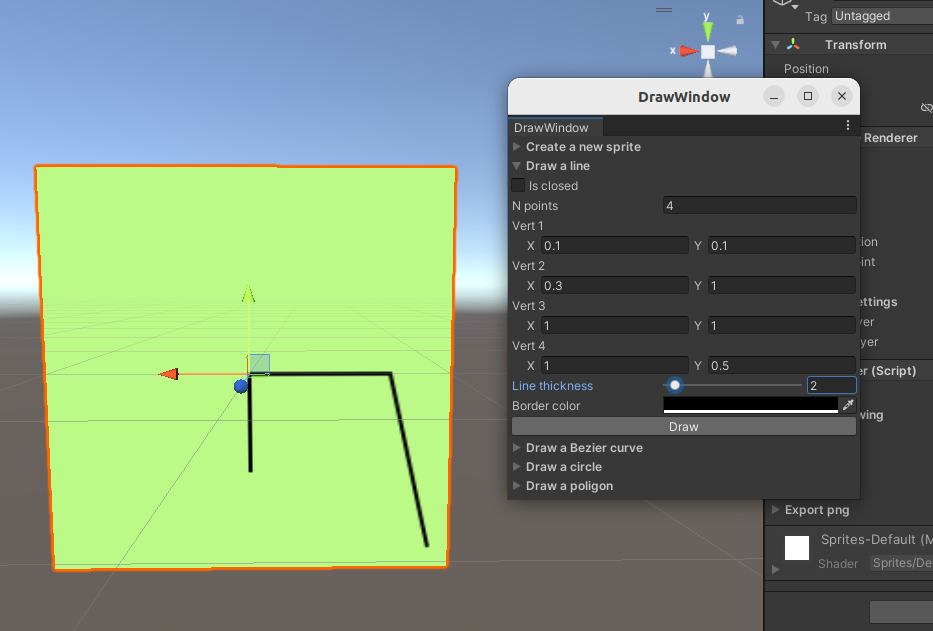The width and height of the screenshot is (933, 631).
Task: Toggle the scene gizmo rotation lock
Action: coord(740,19)
